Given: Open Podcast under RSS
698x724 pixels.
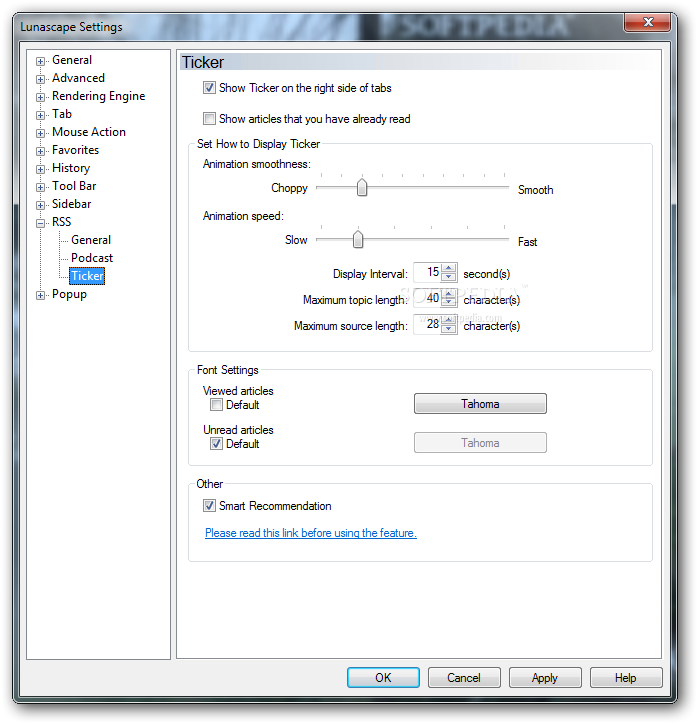Looking at the screenshot, I should 92,258.
